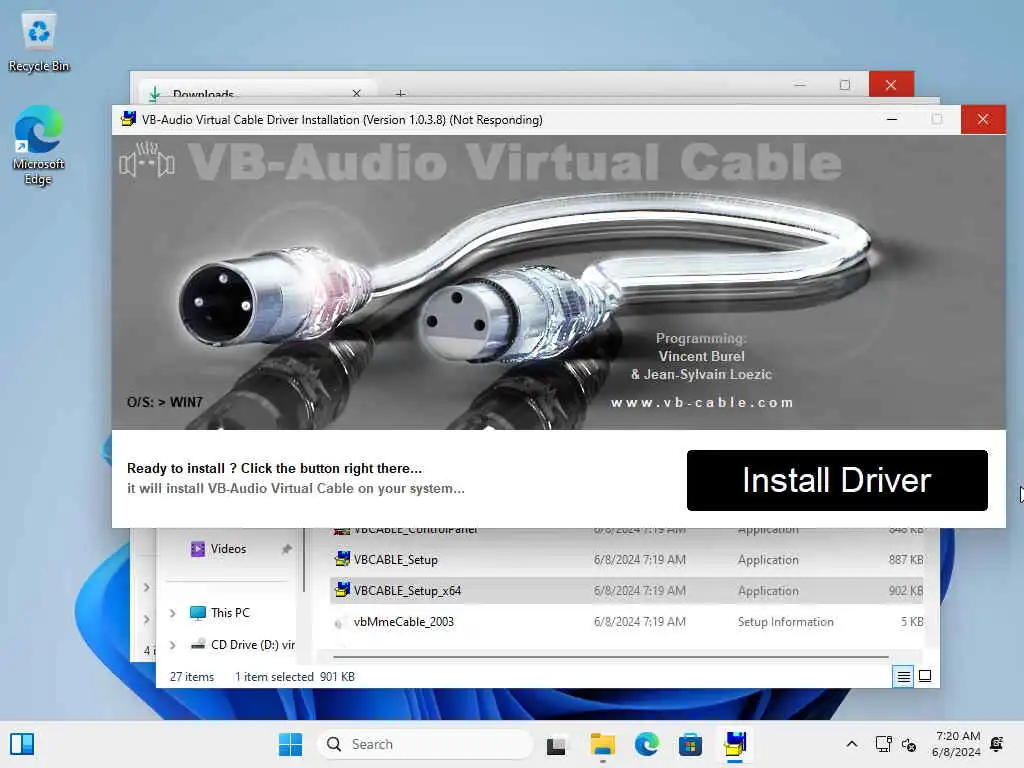The width and height of the screenshot is (1024, 768).
Task: Click the speaker logo in VB-Audio banner
Action: click(147, 161)
